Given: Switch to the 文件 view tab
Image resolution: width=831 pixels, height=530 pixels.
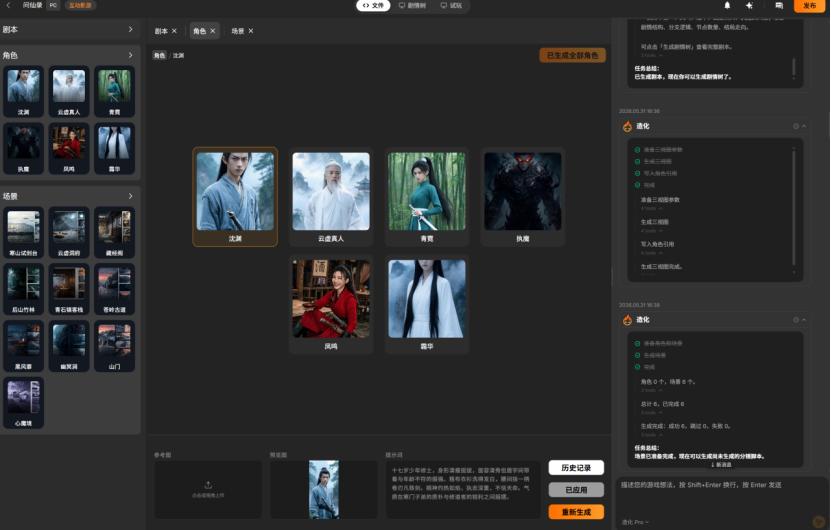Looking at the screenshot, I should (373, 5).
